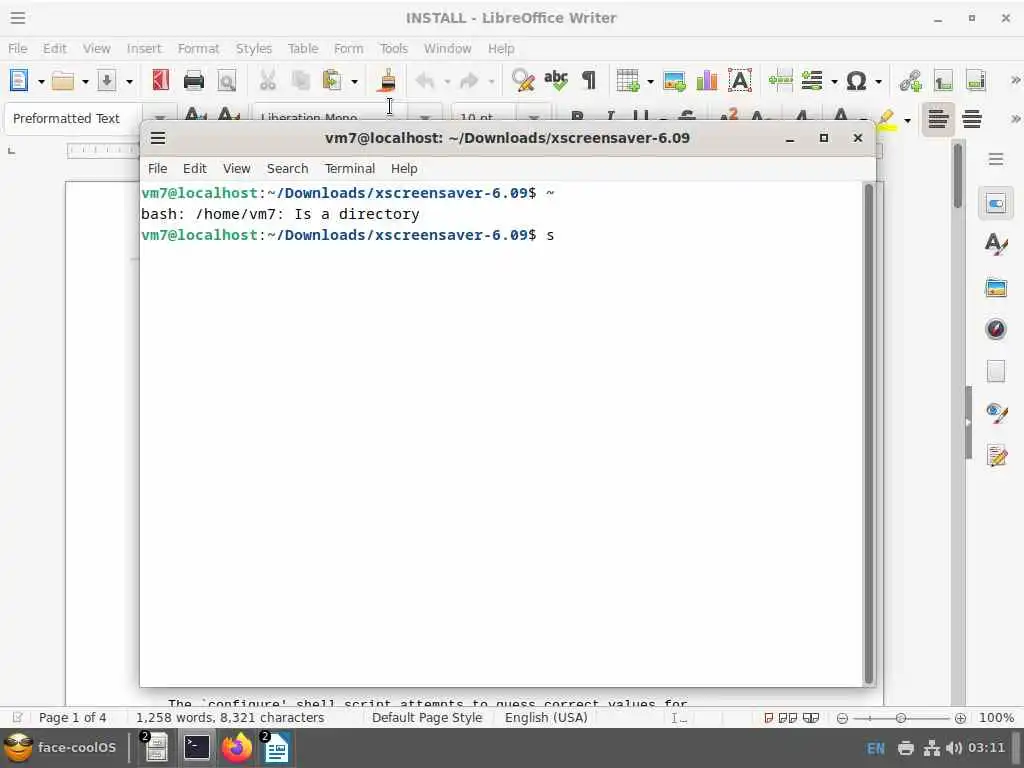Screen dimensions: 1024x768
Task: Click the Insert Hyperlink chain icon
Action: click(910, 81)
